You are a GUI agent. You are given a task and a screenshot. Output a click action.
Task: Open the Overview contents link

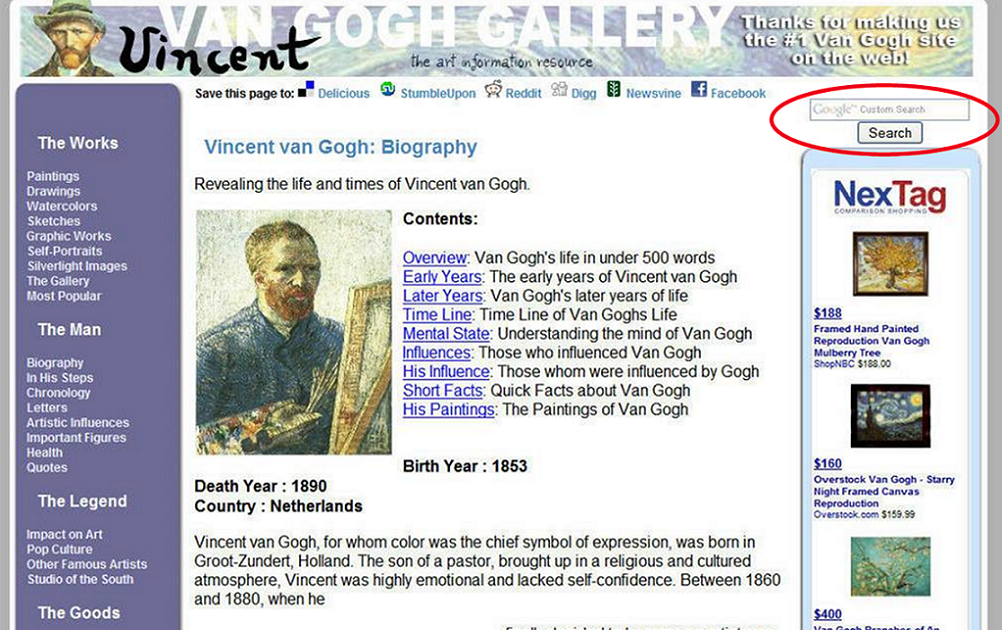coord(435,257)
